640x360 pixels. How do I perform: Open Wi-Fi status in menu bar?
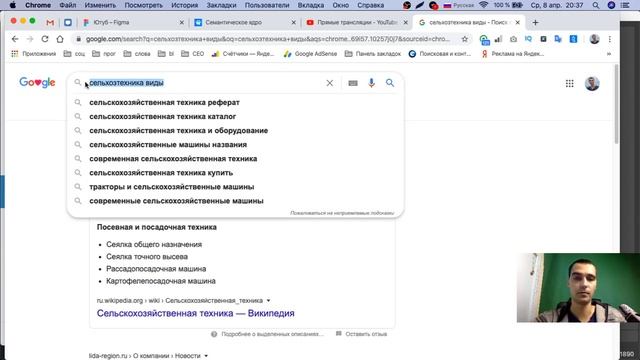pyautogui.click(x=484, y=5)
